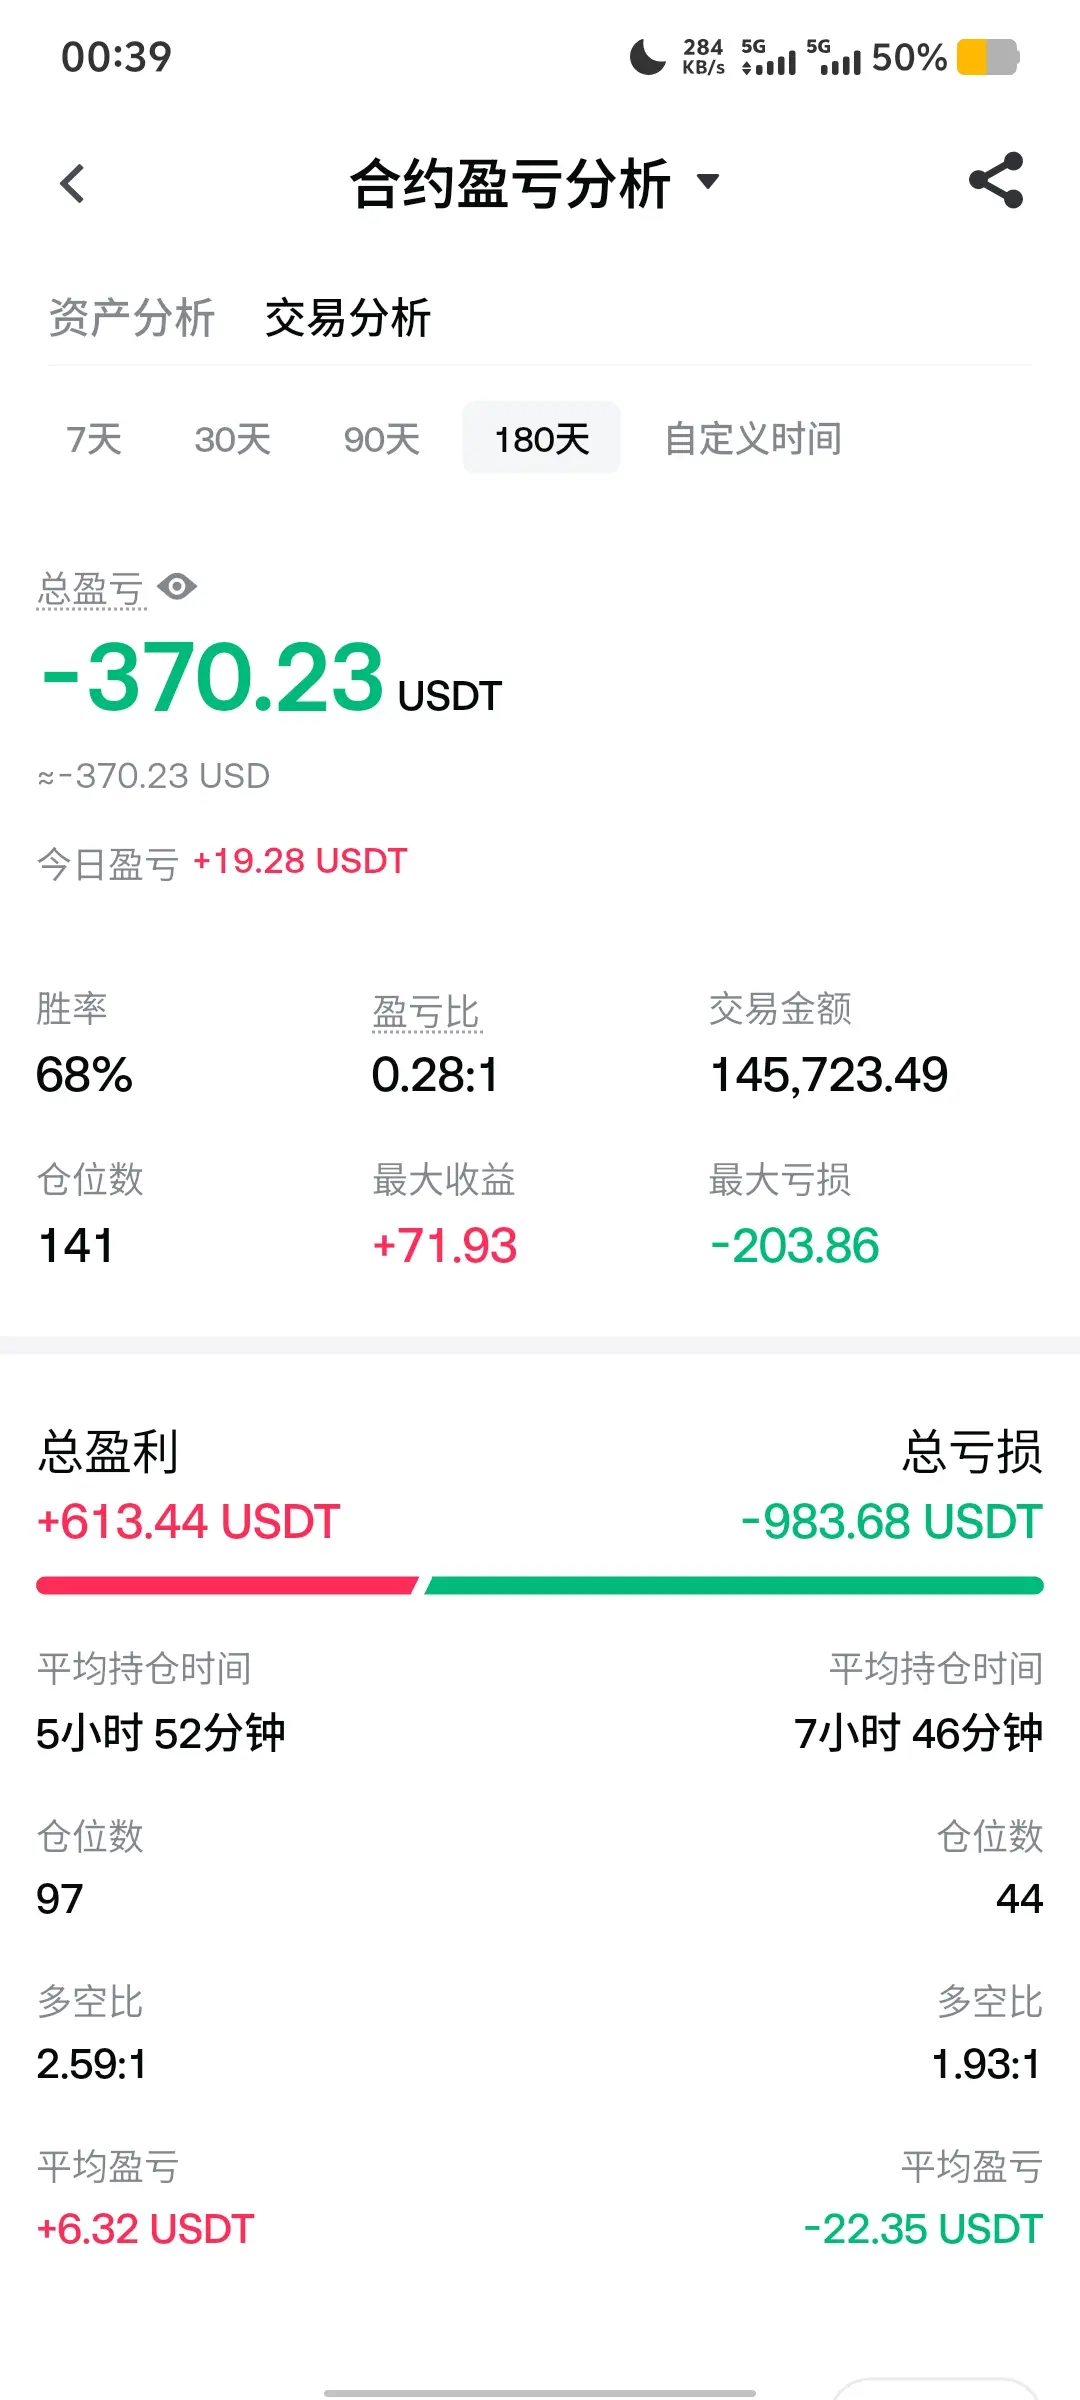
Task: Open 自定义时间 custom date picker
Action: click(753, 439)
